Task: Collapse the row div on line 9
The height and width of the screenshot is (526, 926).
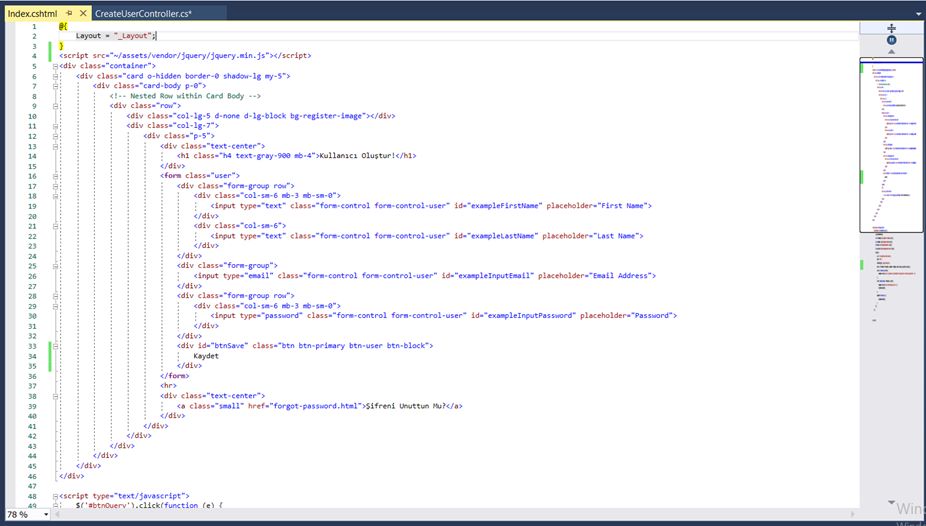Action: pyautogui.click(x=55, y=106)
